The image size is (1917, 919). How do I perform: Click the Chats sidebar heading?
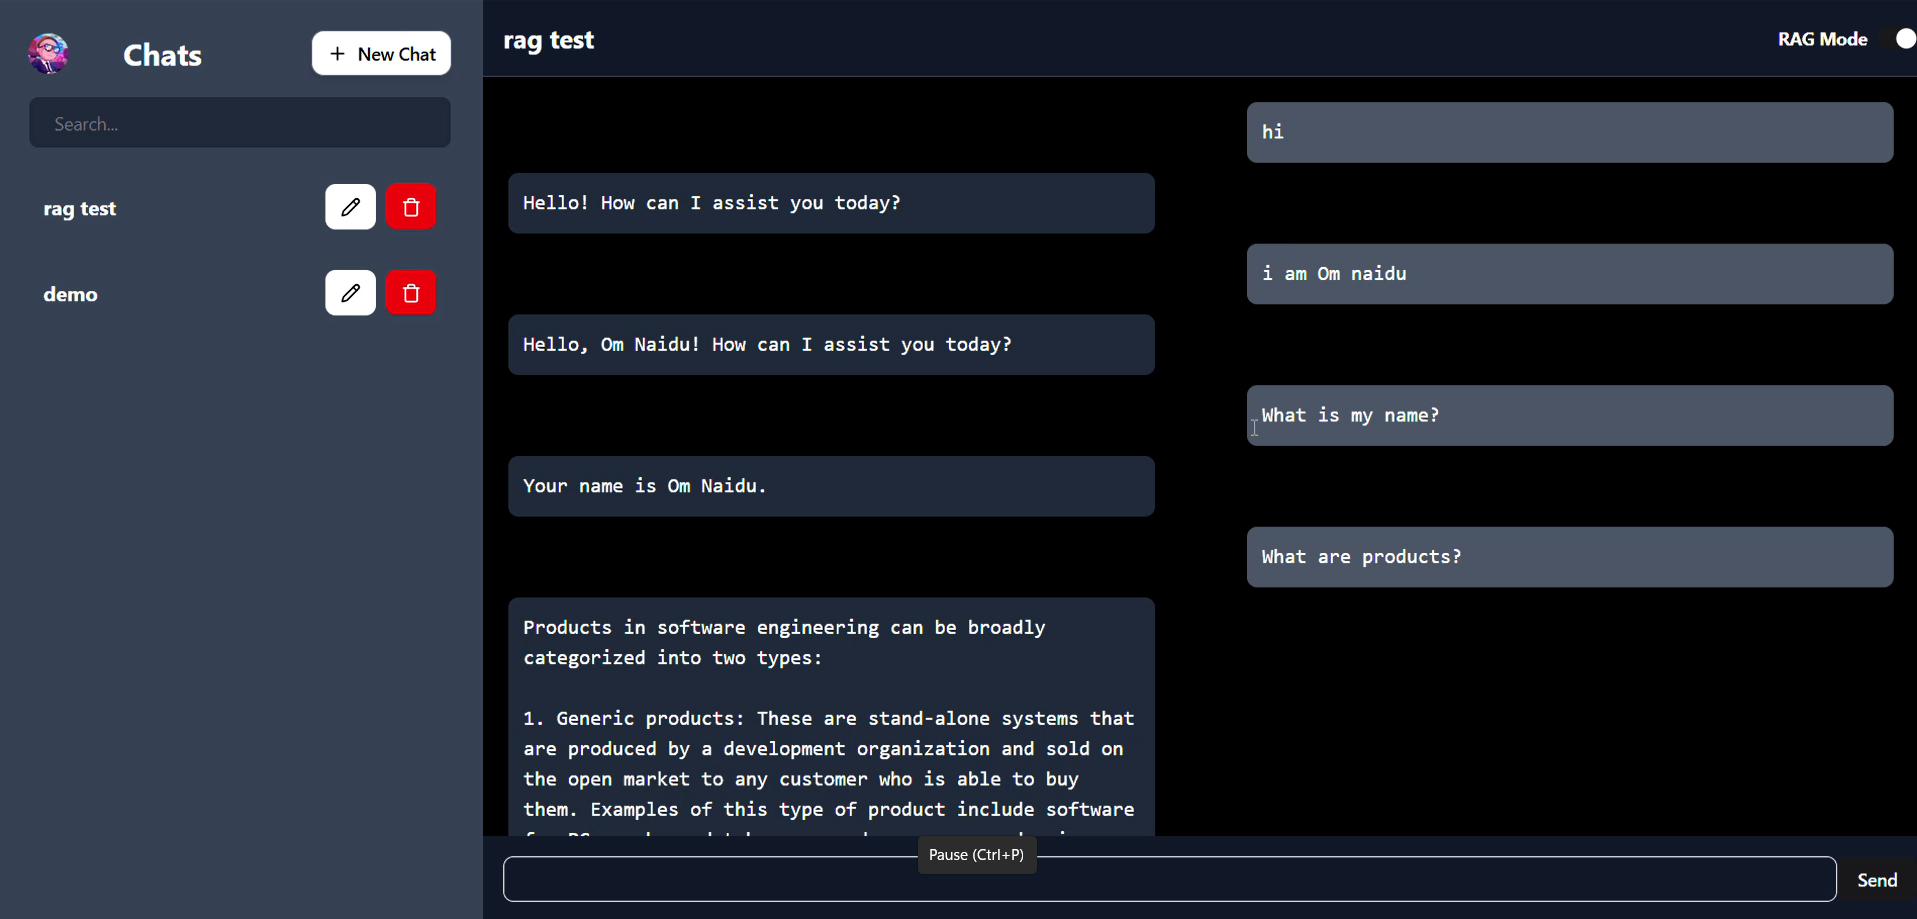coord(162,55)
